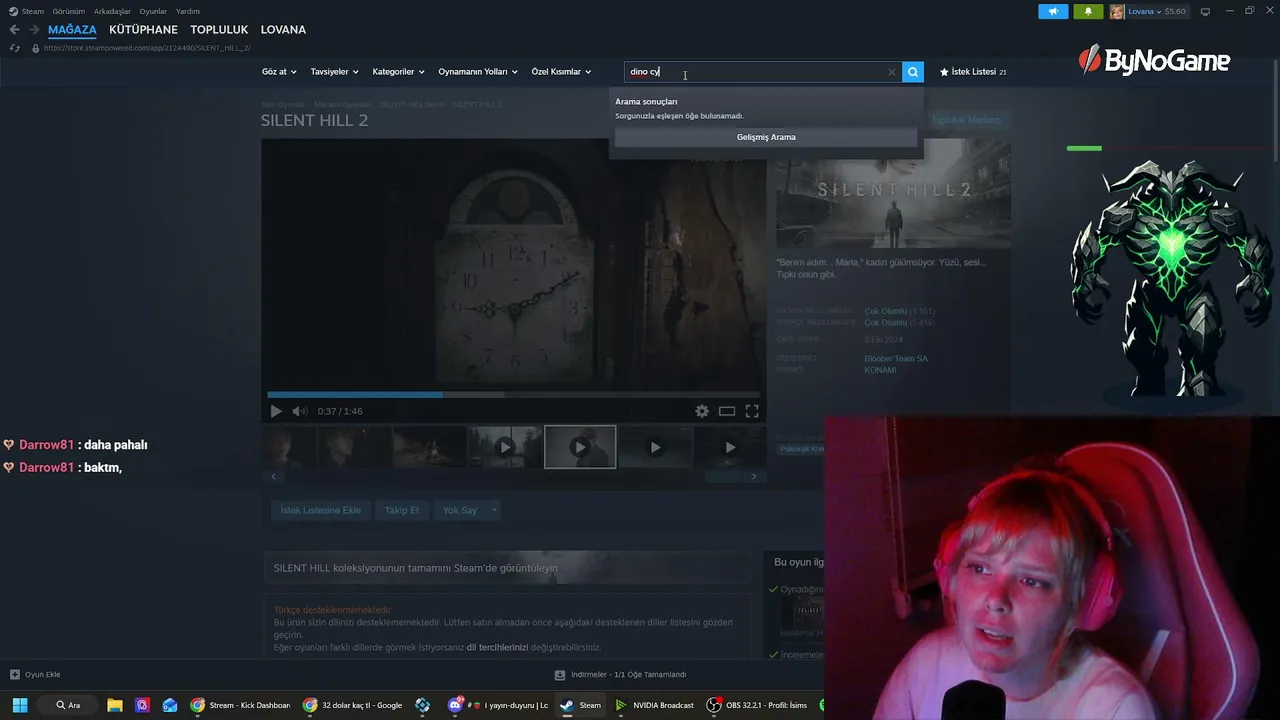Click the Steam announcements megaphone icon

[x=1053, y=11]
